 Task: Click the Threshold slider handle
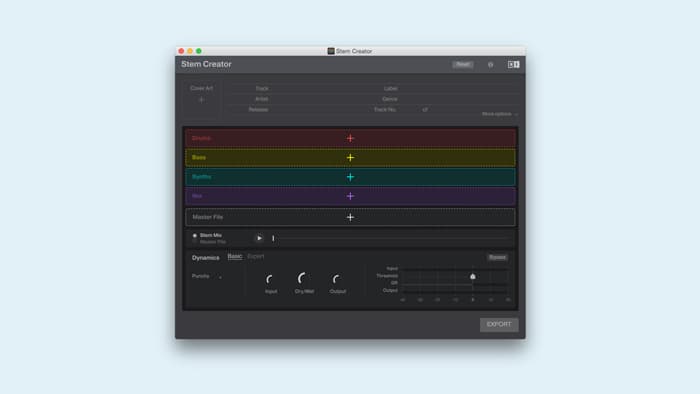coord(472,277)
